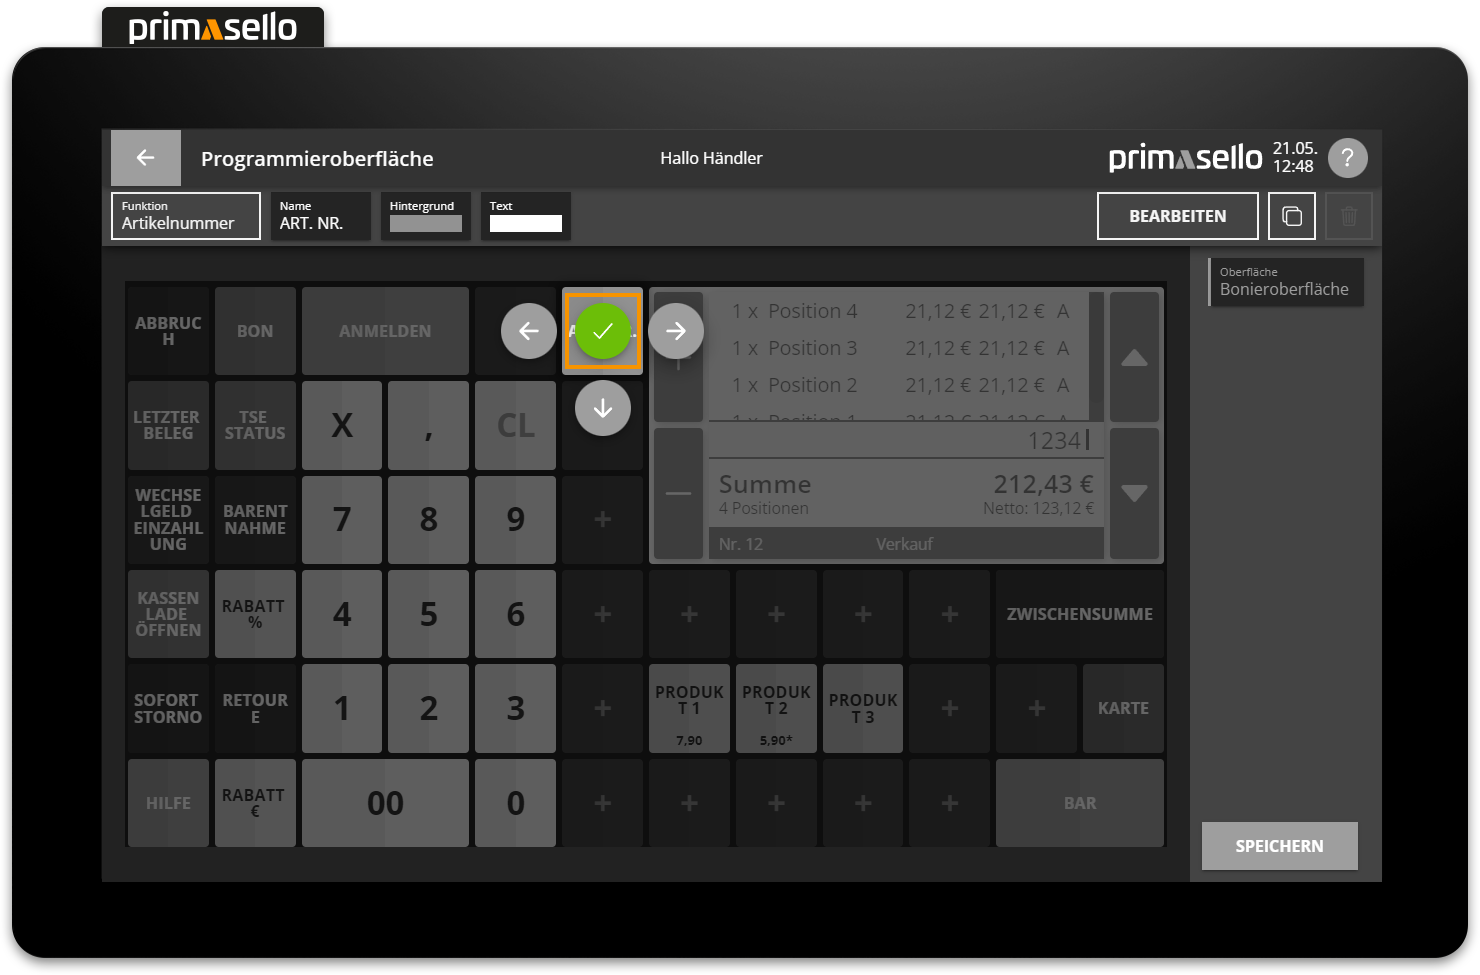1480x975 pixels.
Task: Select the PRODUKT 1 key
Action: click(689, 708)
